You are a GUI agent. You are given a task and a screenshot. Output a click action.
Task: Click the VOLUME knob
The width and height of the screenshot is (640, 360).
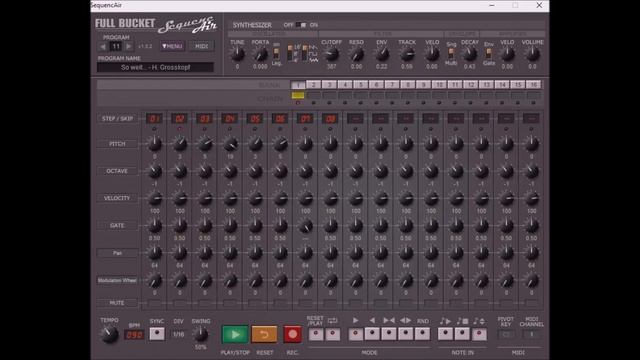pyautogui.click(x=532, y=54)
